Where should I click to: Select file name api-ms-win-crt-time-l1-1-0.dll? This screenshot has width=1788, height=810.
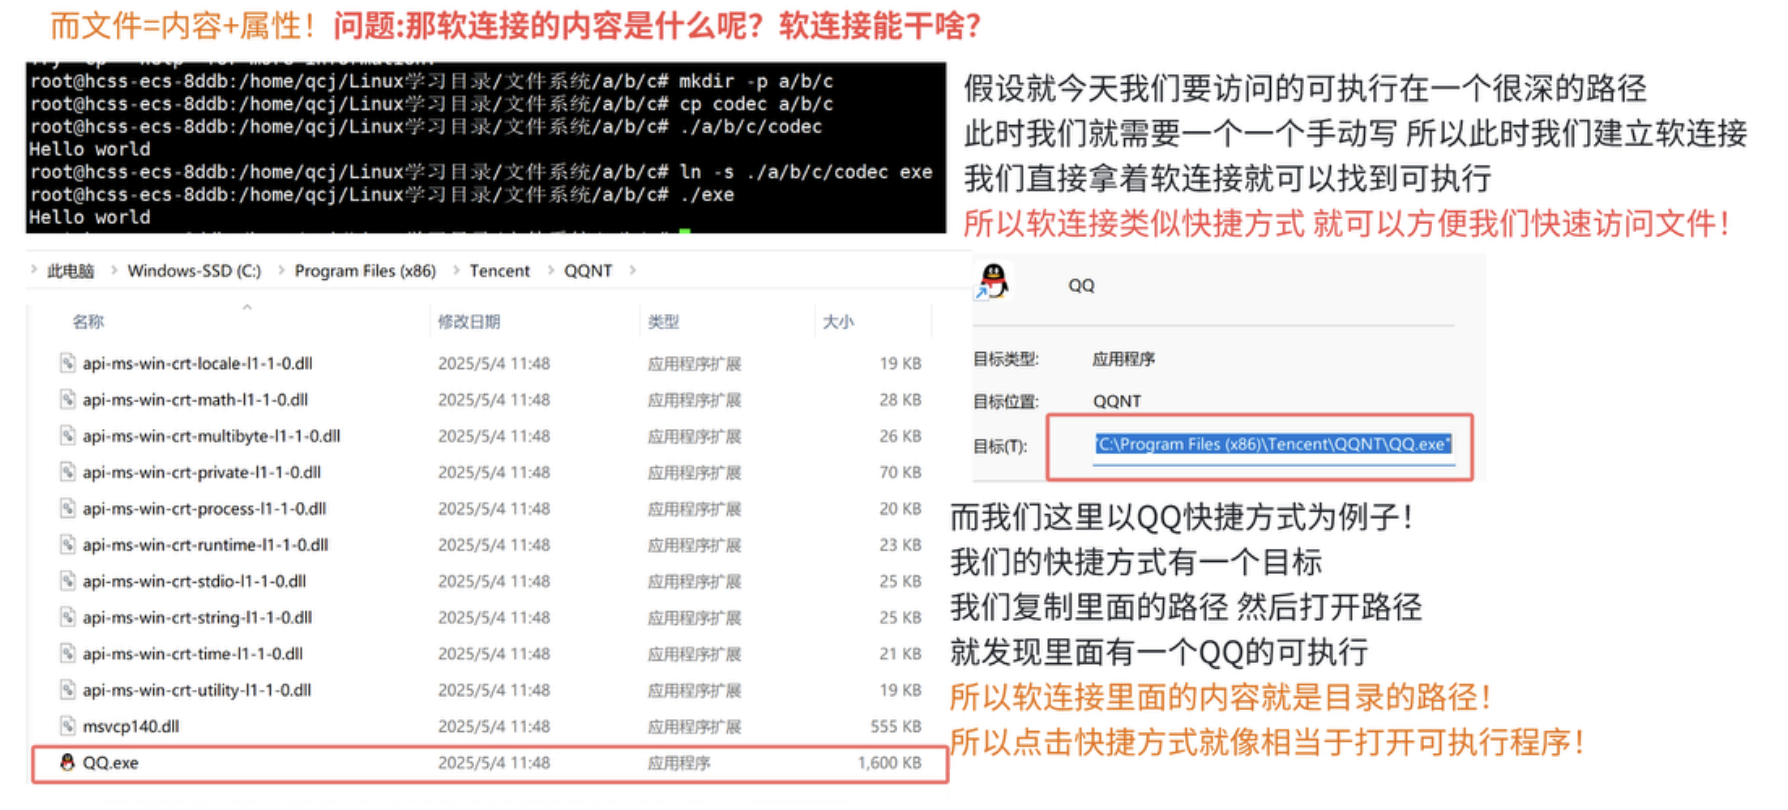[193, 654]
